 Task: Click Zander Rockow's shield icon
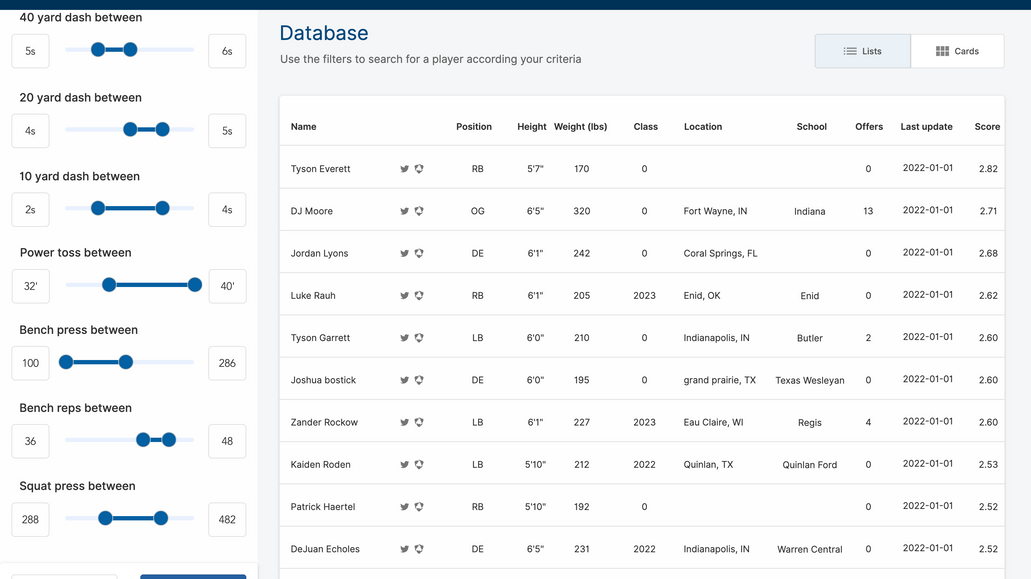pyautogui.click(x=419, y=422)
